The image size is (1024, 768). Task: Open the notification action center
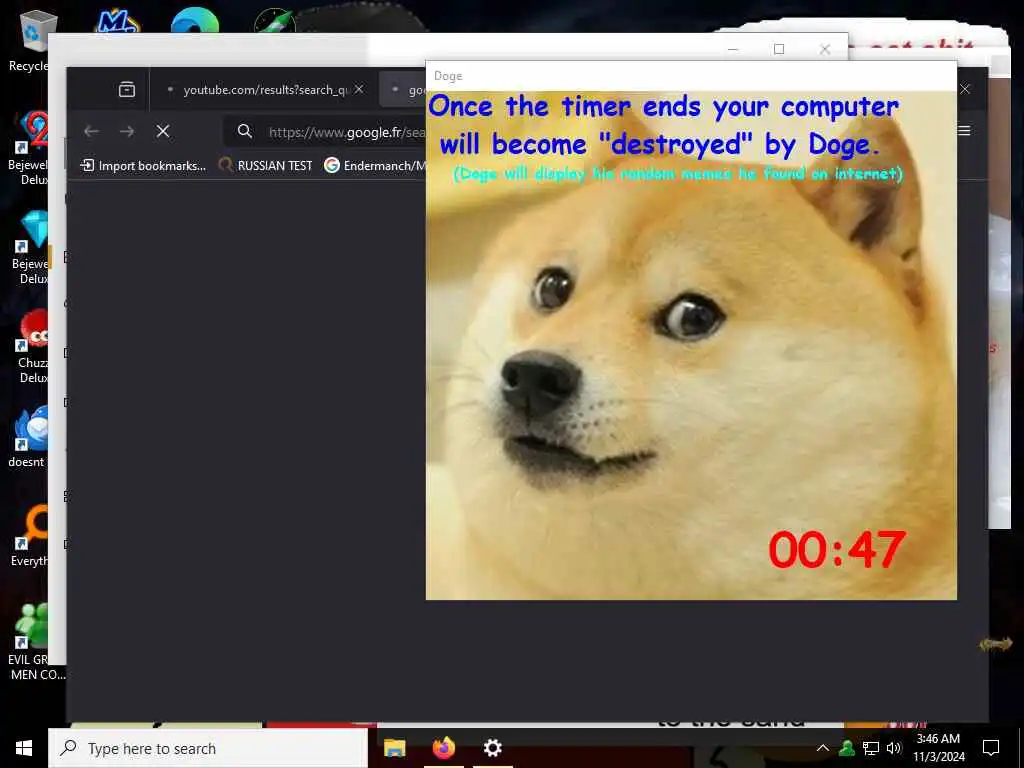coord(991,748)
